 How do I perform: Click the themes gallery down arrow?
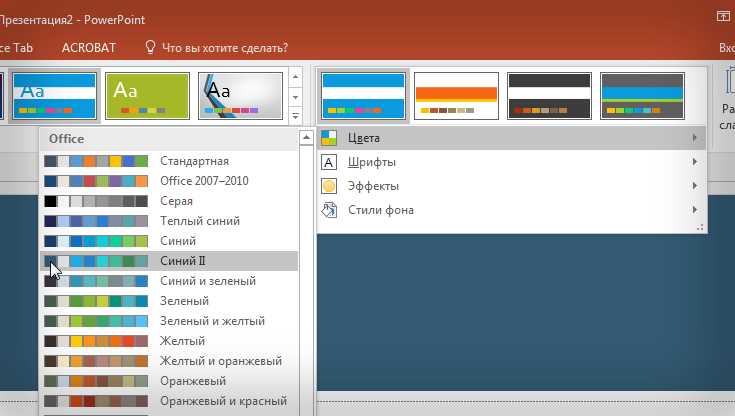(x=295, y=97)
